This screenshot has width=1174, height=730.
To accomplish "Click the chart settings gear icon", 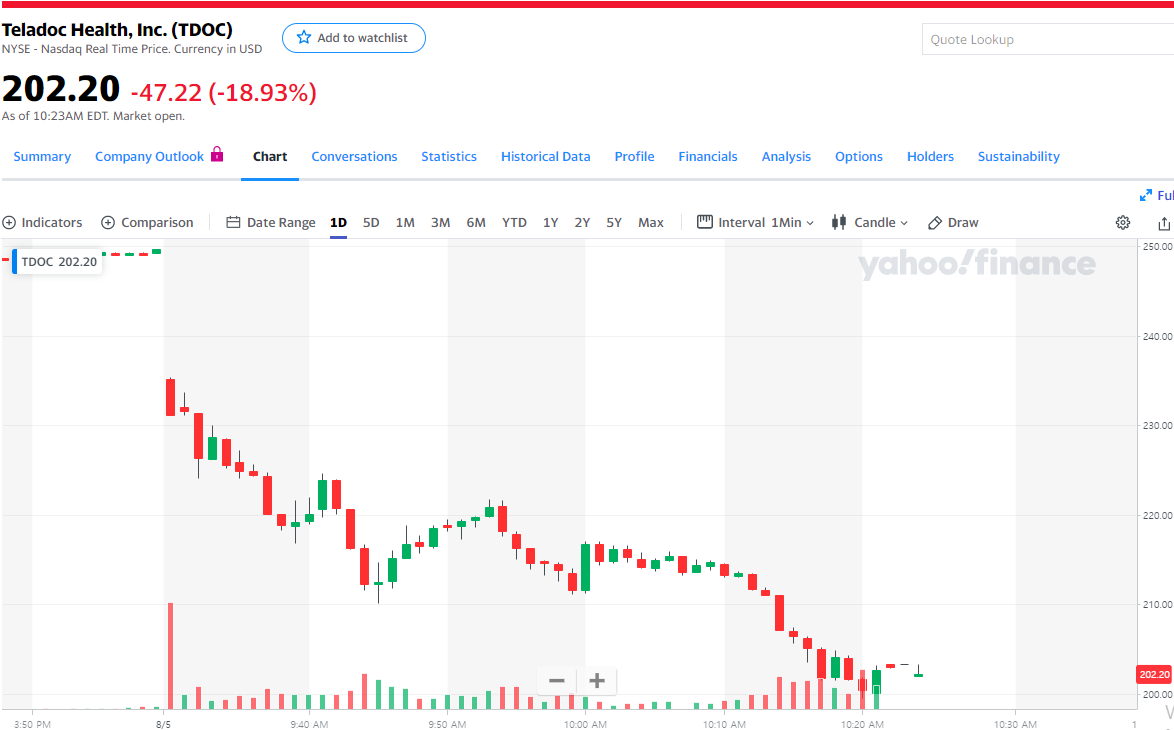I will point(1123,223).
